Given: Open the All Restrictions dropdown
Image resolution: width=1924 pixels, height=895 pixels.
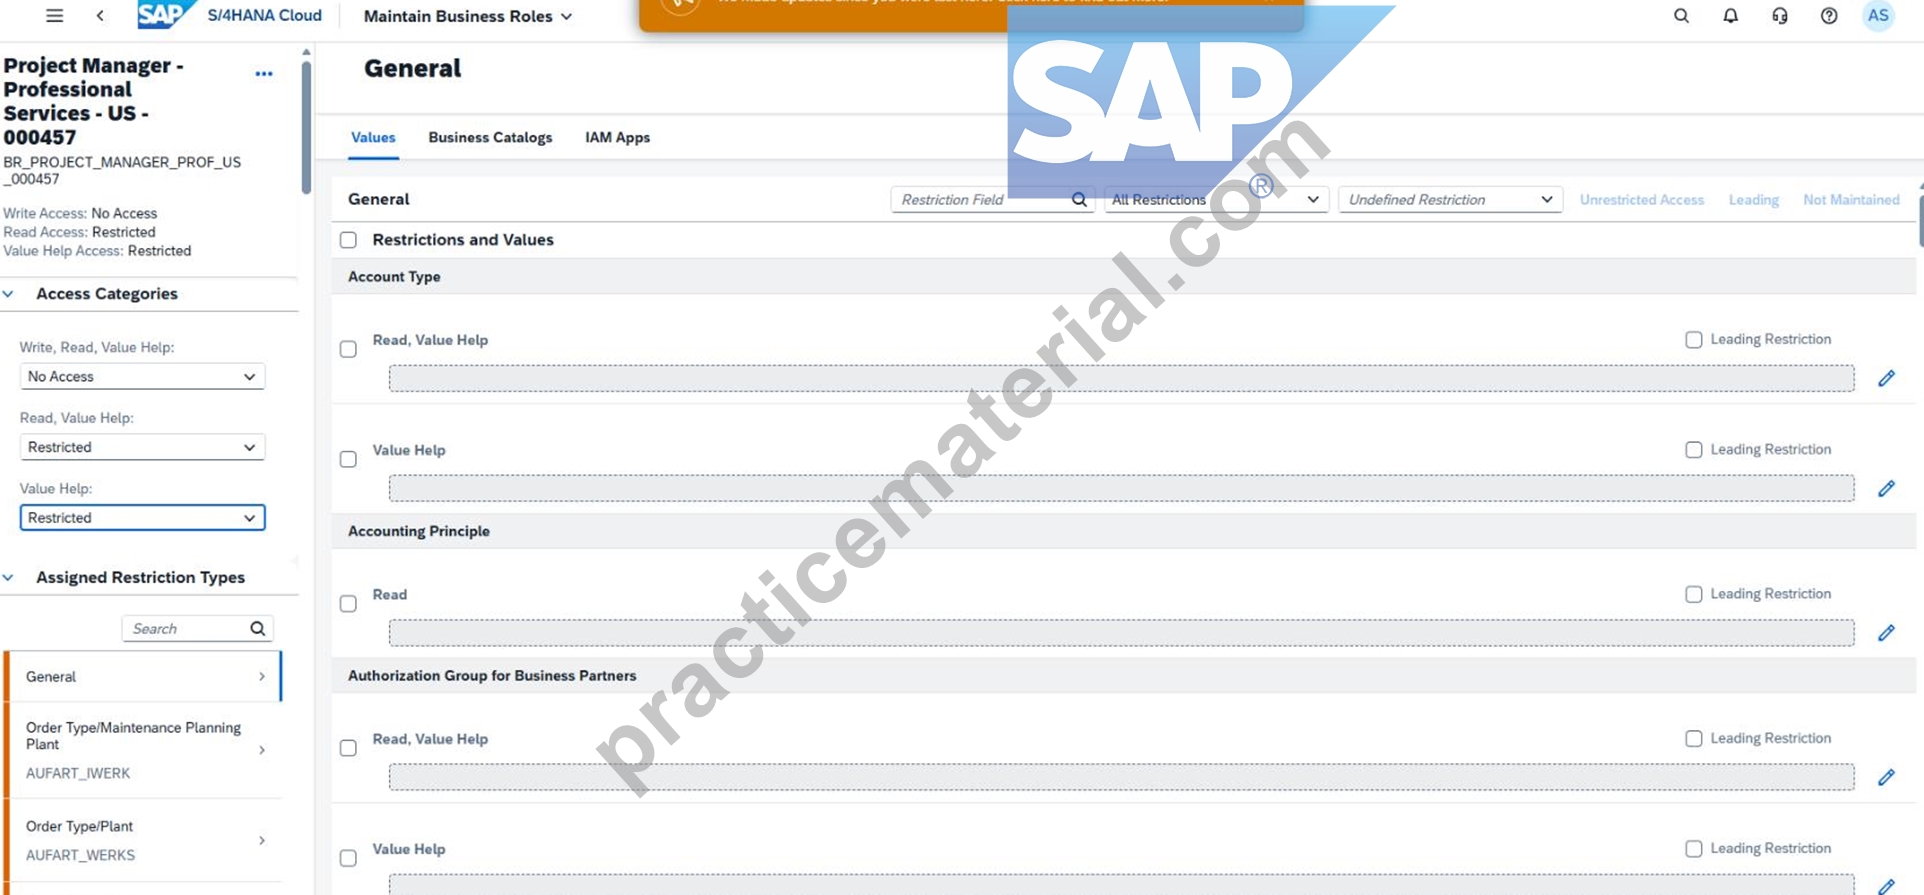Looking at the screenshot, I should click(1216, 200).
